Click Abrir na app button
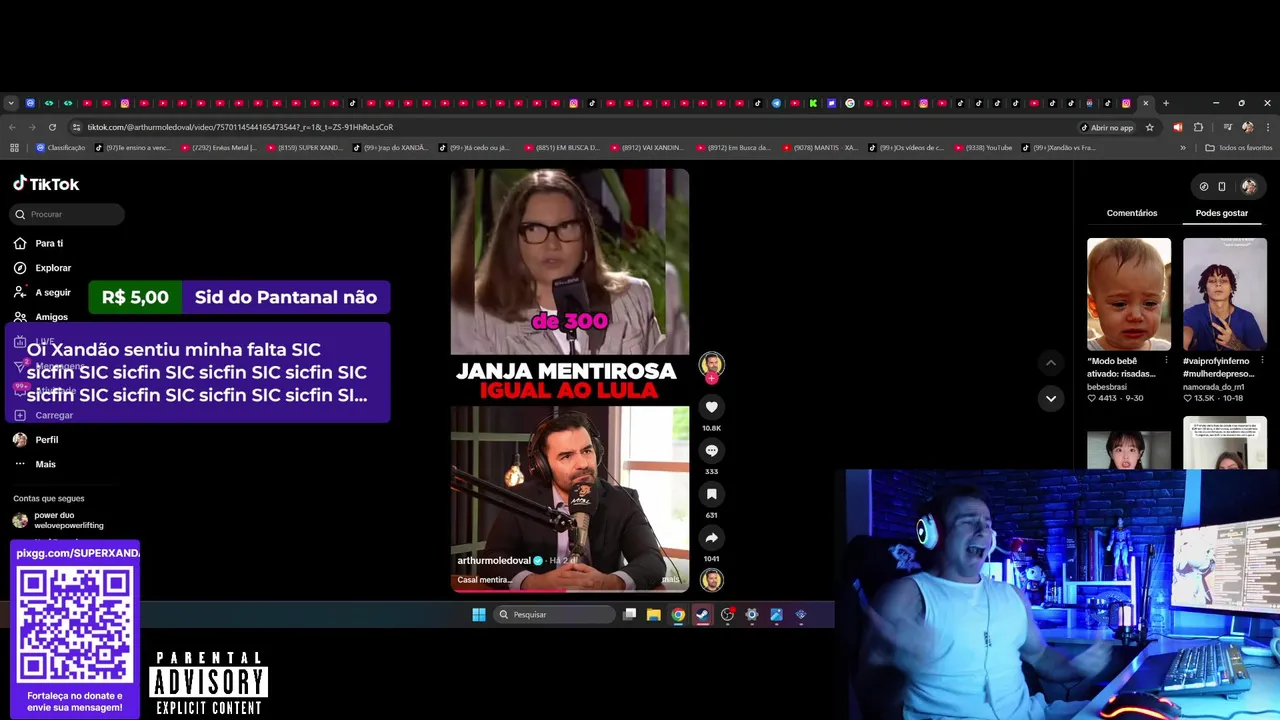 tap(1107, 127)
